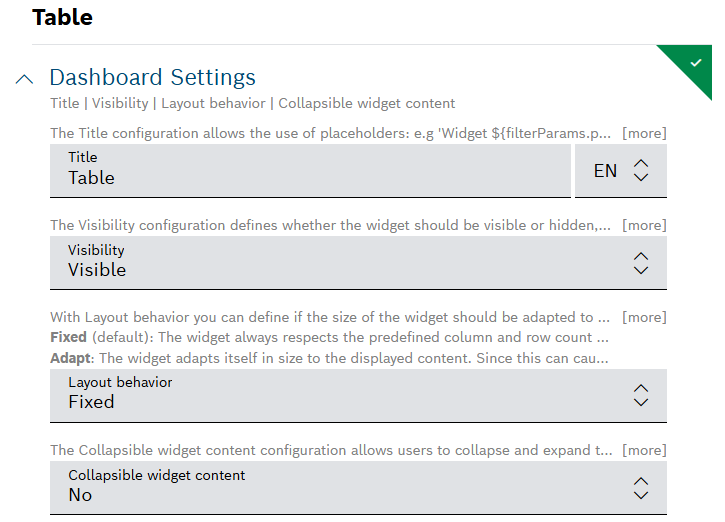Click the Table page heading
The height and width of the screenshot is (522, 725).
click(62, 17)
